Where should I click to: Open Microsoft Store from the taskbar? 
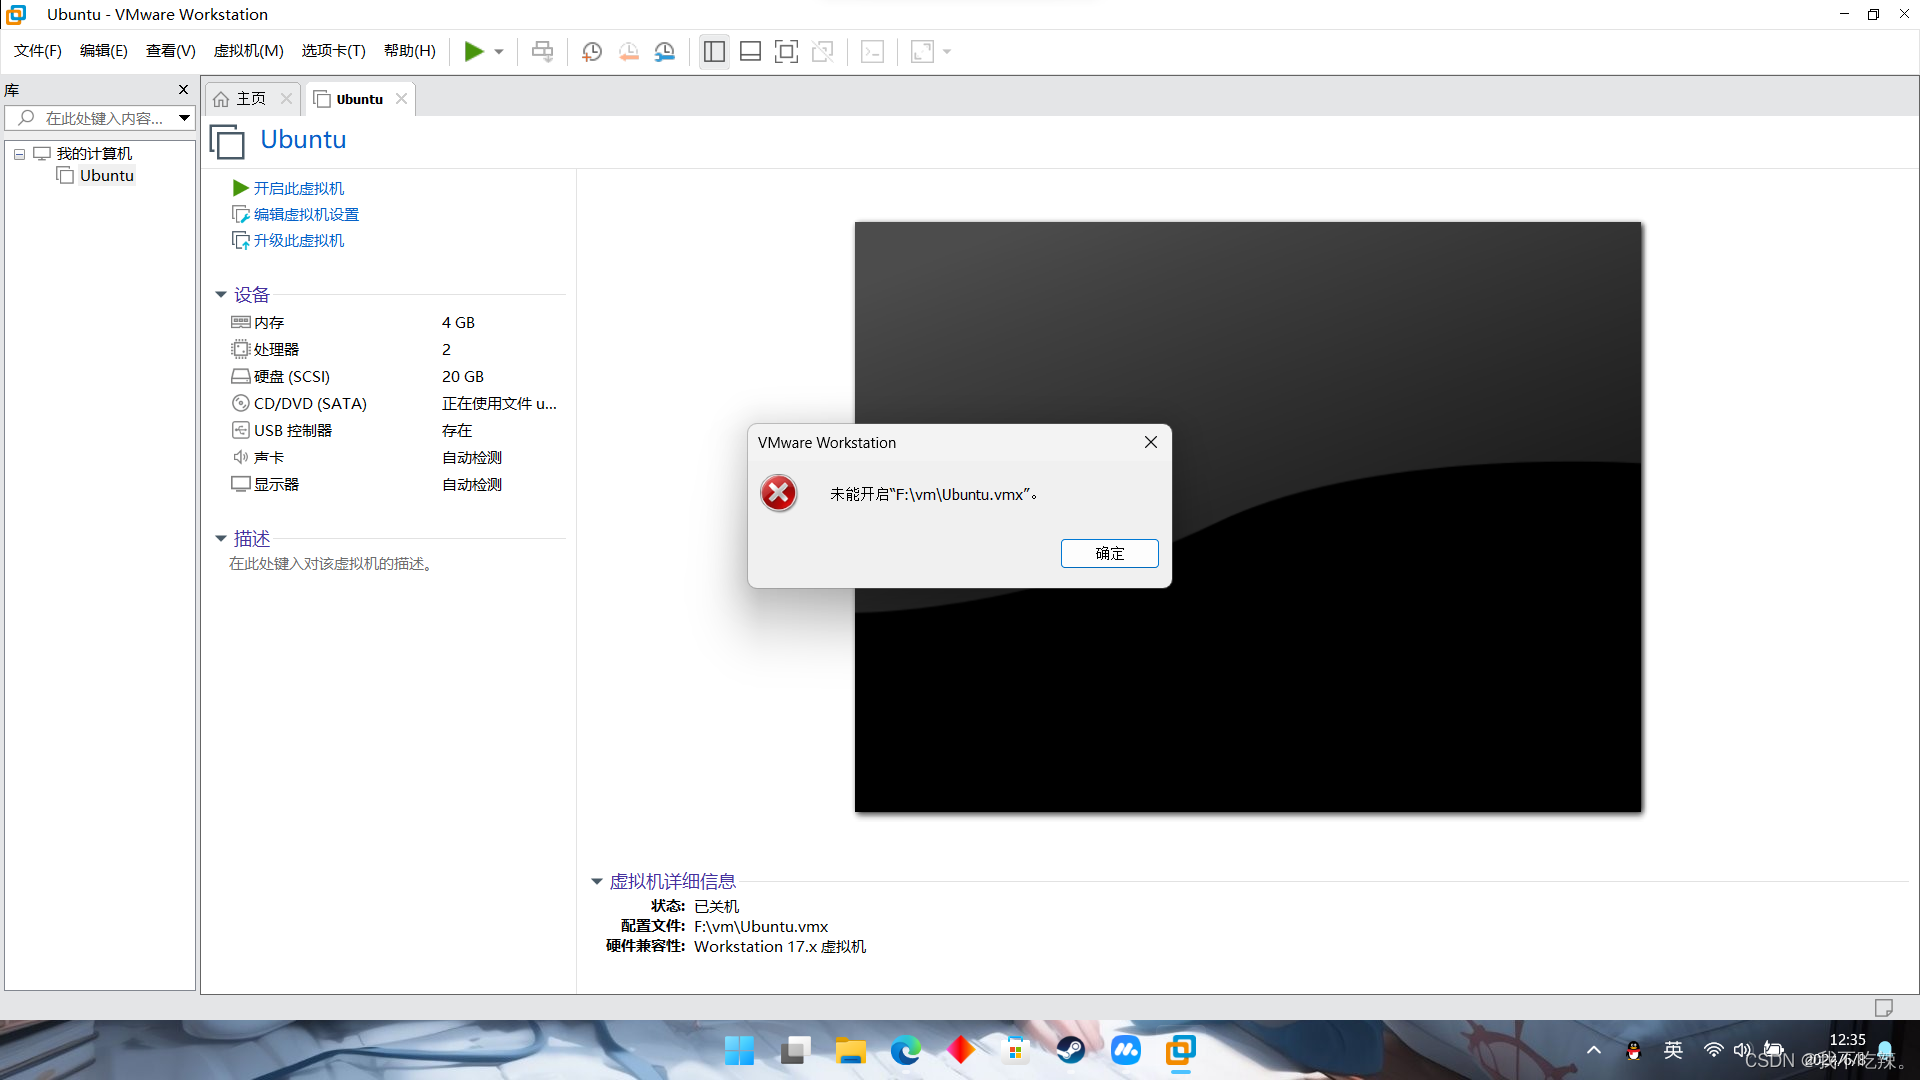pyautogui.click(x=1016, y=1050)
